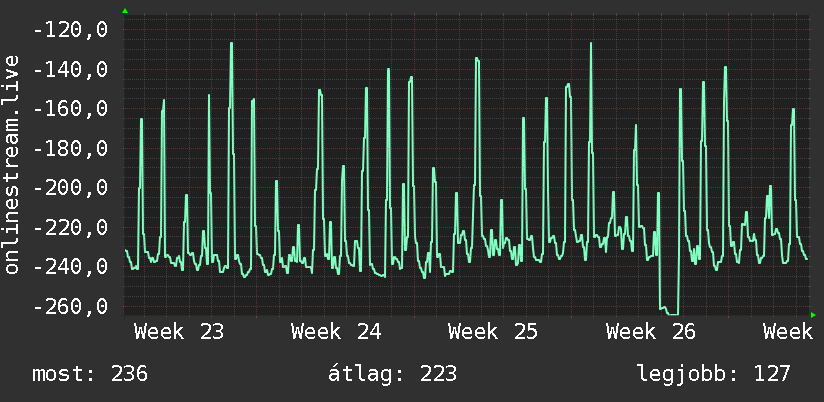824x402 pixels.
Task: Click the Week 25 axis label
Action: [x=493, y=332]
